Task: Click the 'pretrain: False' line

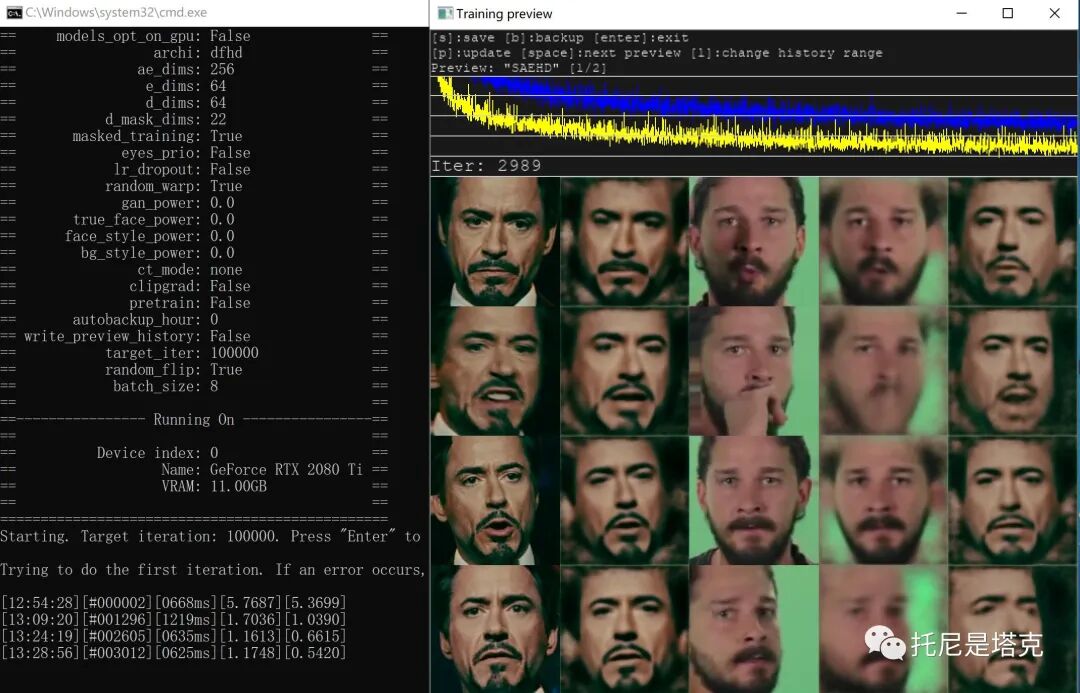Action: click(189, 302)
